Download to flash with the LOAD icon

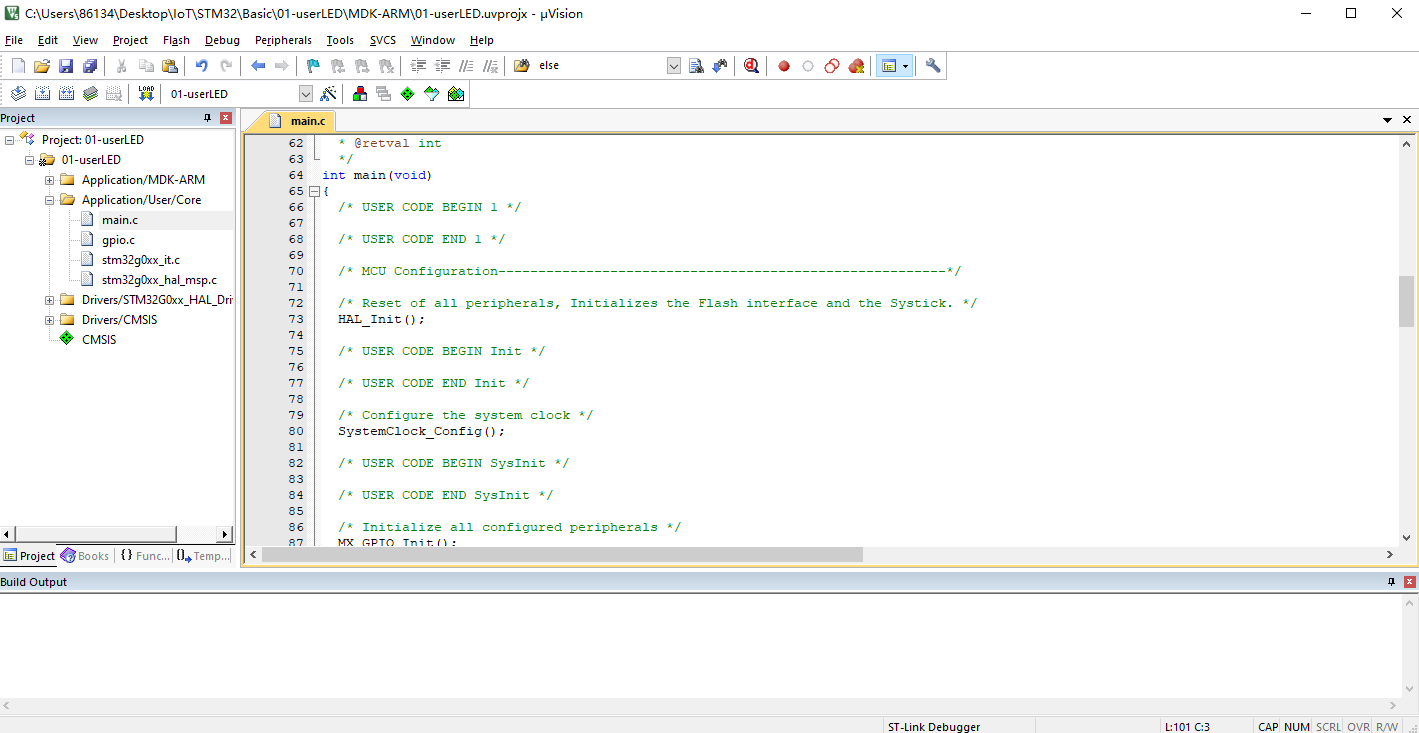146,94
